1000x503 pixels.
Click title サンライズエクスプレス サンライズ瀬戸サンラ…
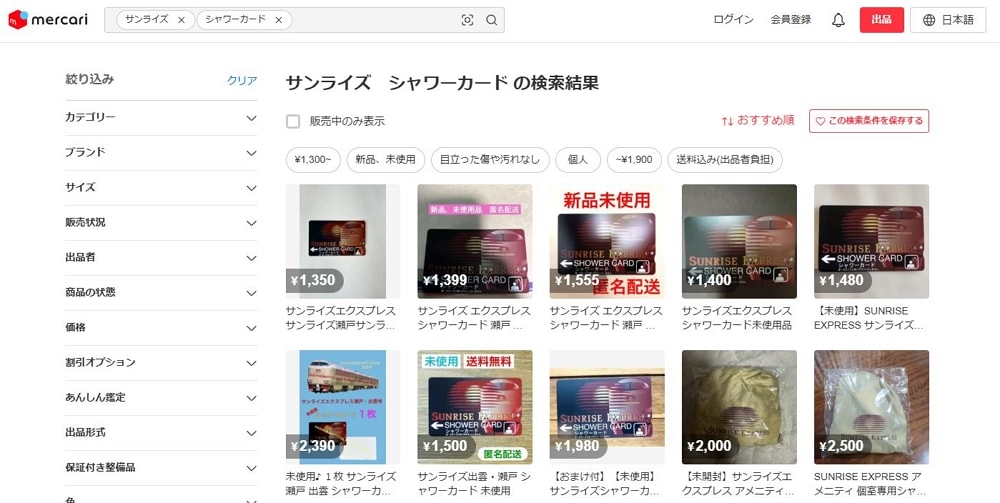pos(341,318)
